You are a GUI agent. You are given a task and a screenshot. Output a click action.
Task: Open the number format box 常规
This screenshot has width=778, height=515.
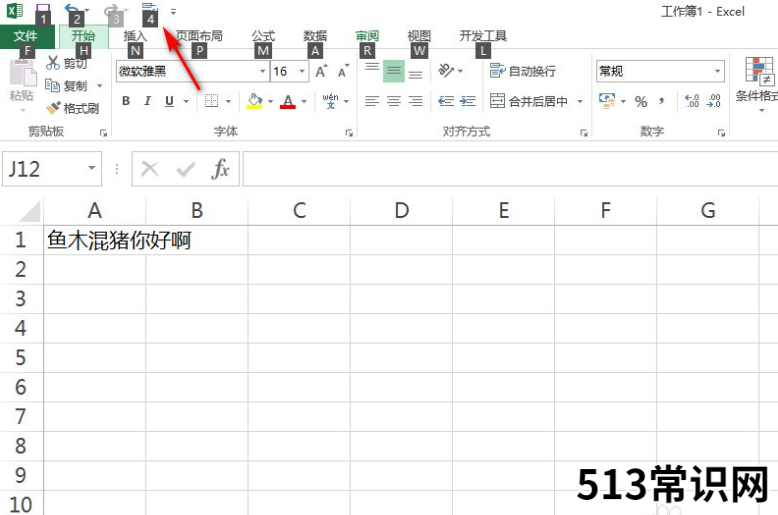(660, 71)
